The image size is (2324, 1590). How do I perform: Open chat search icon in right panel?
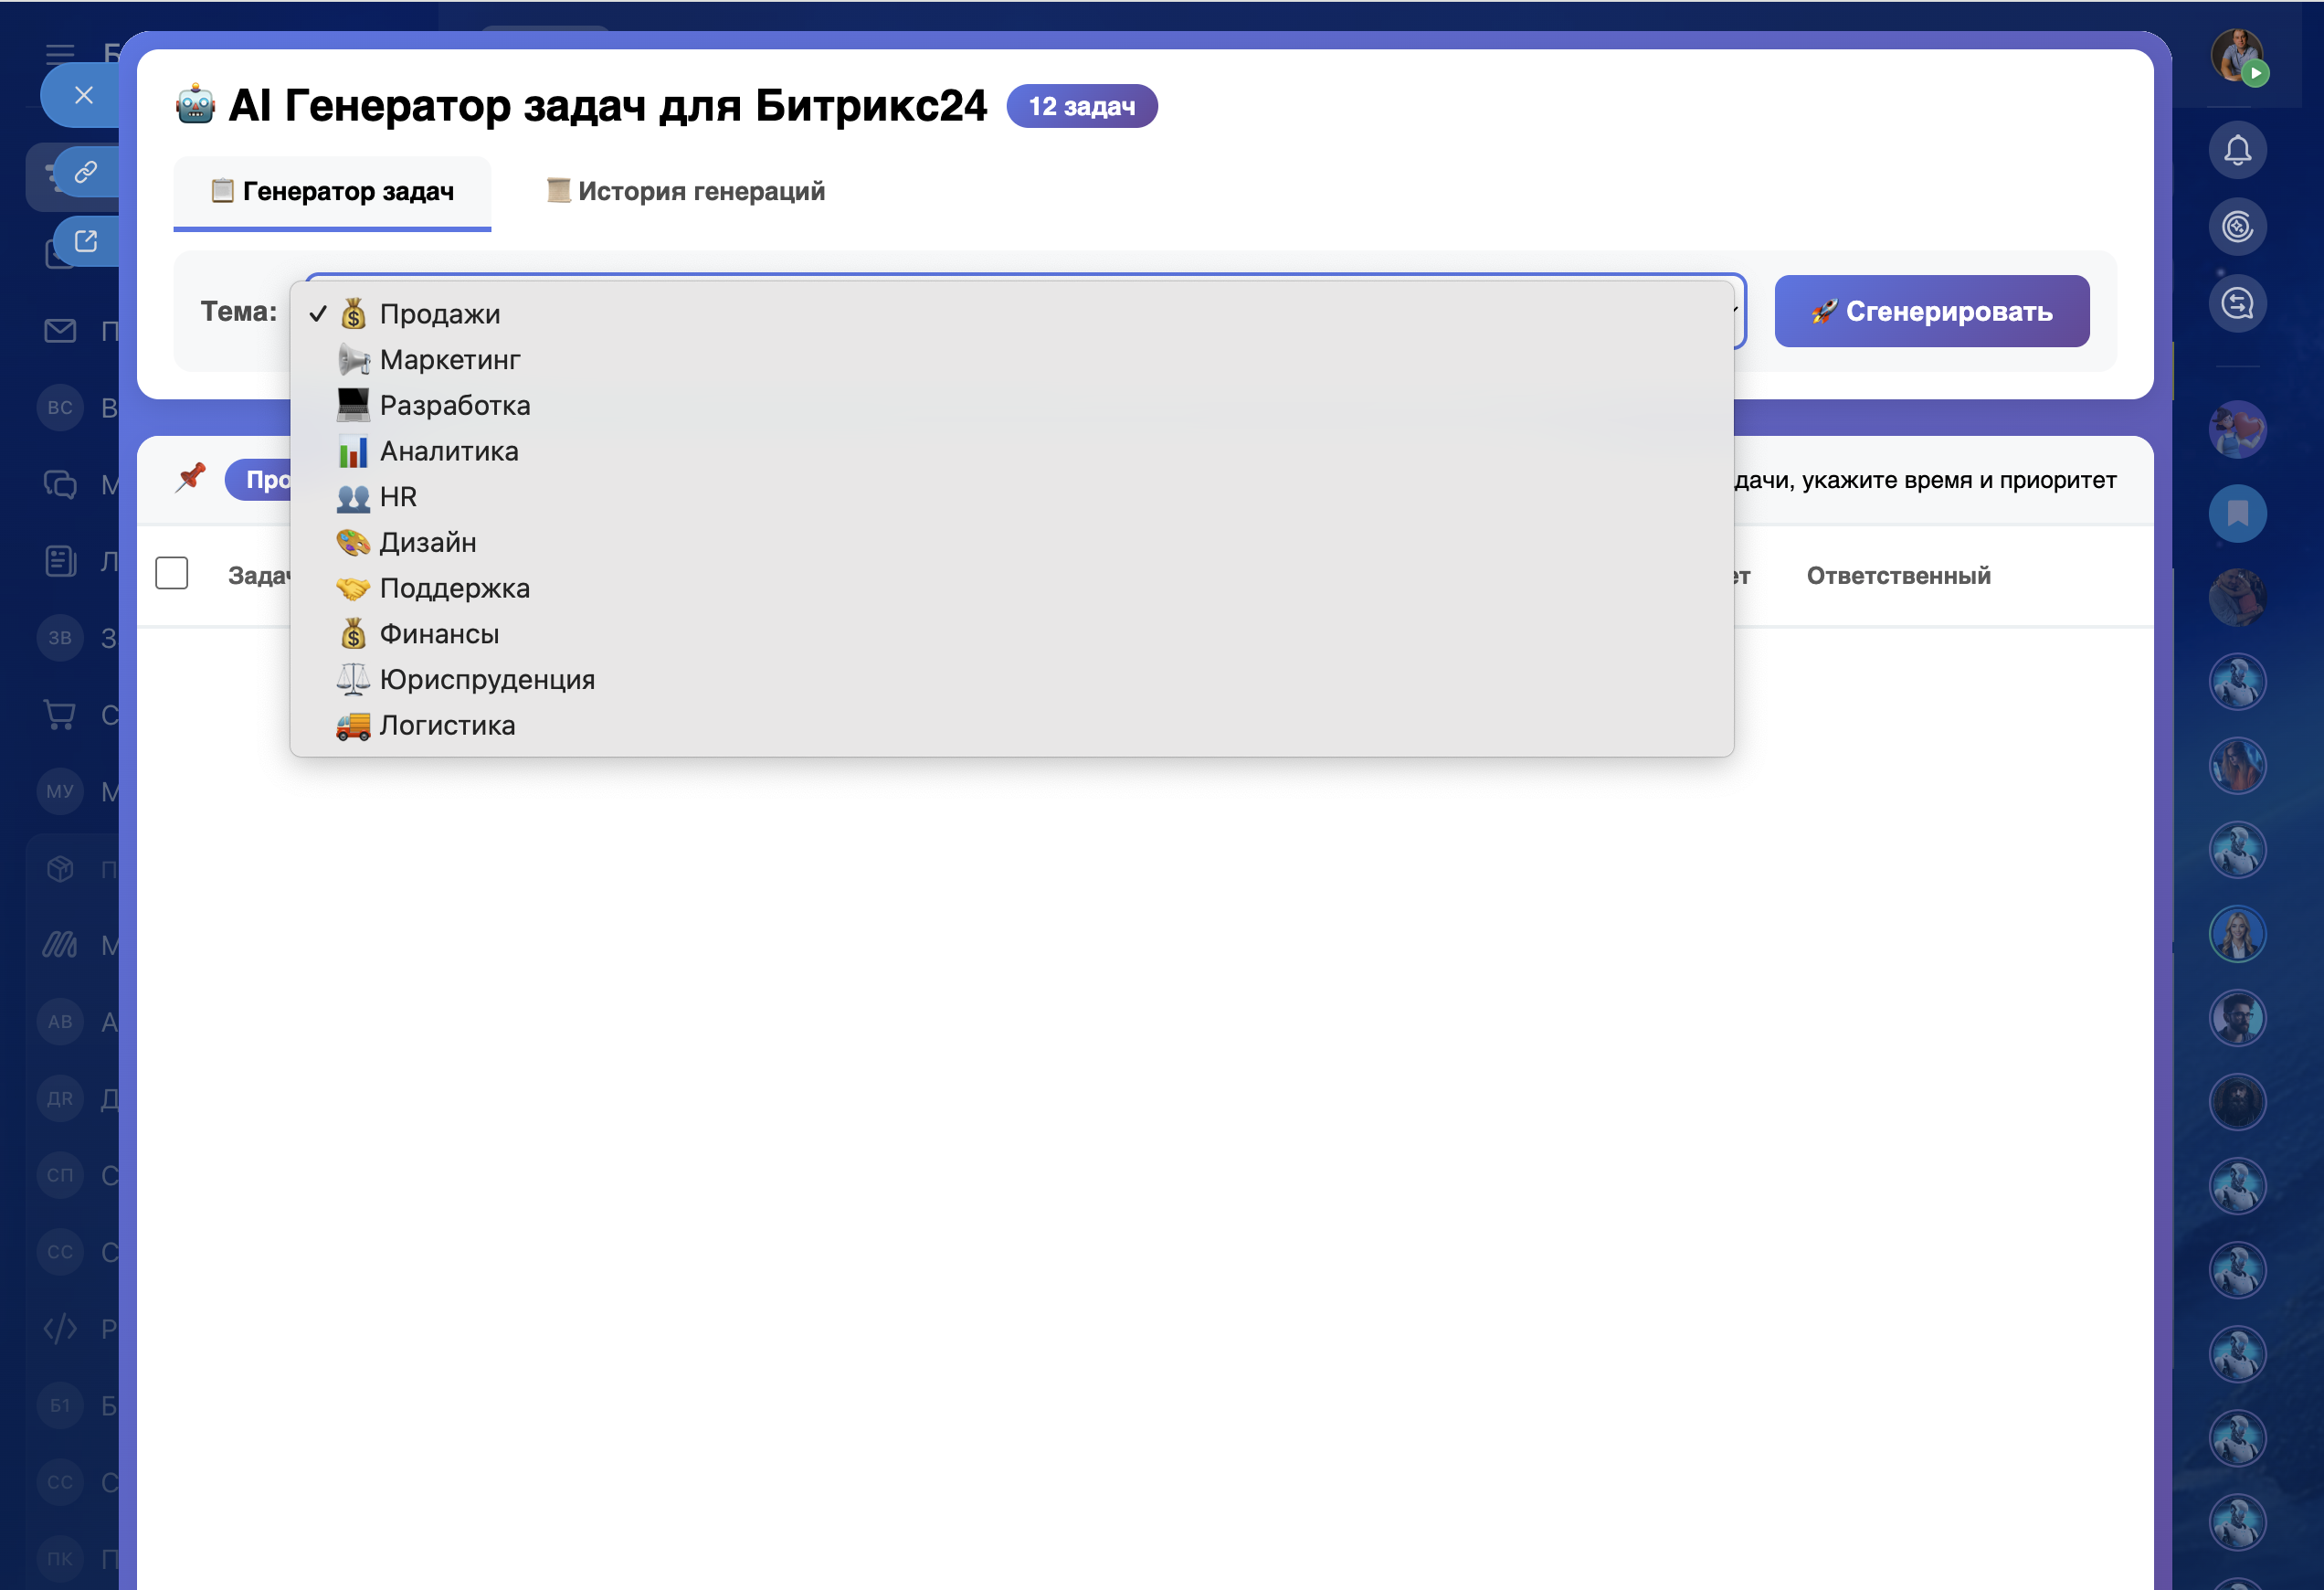(x=2237, y=304)
